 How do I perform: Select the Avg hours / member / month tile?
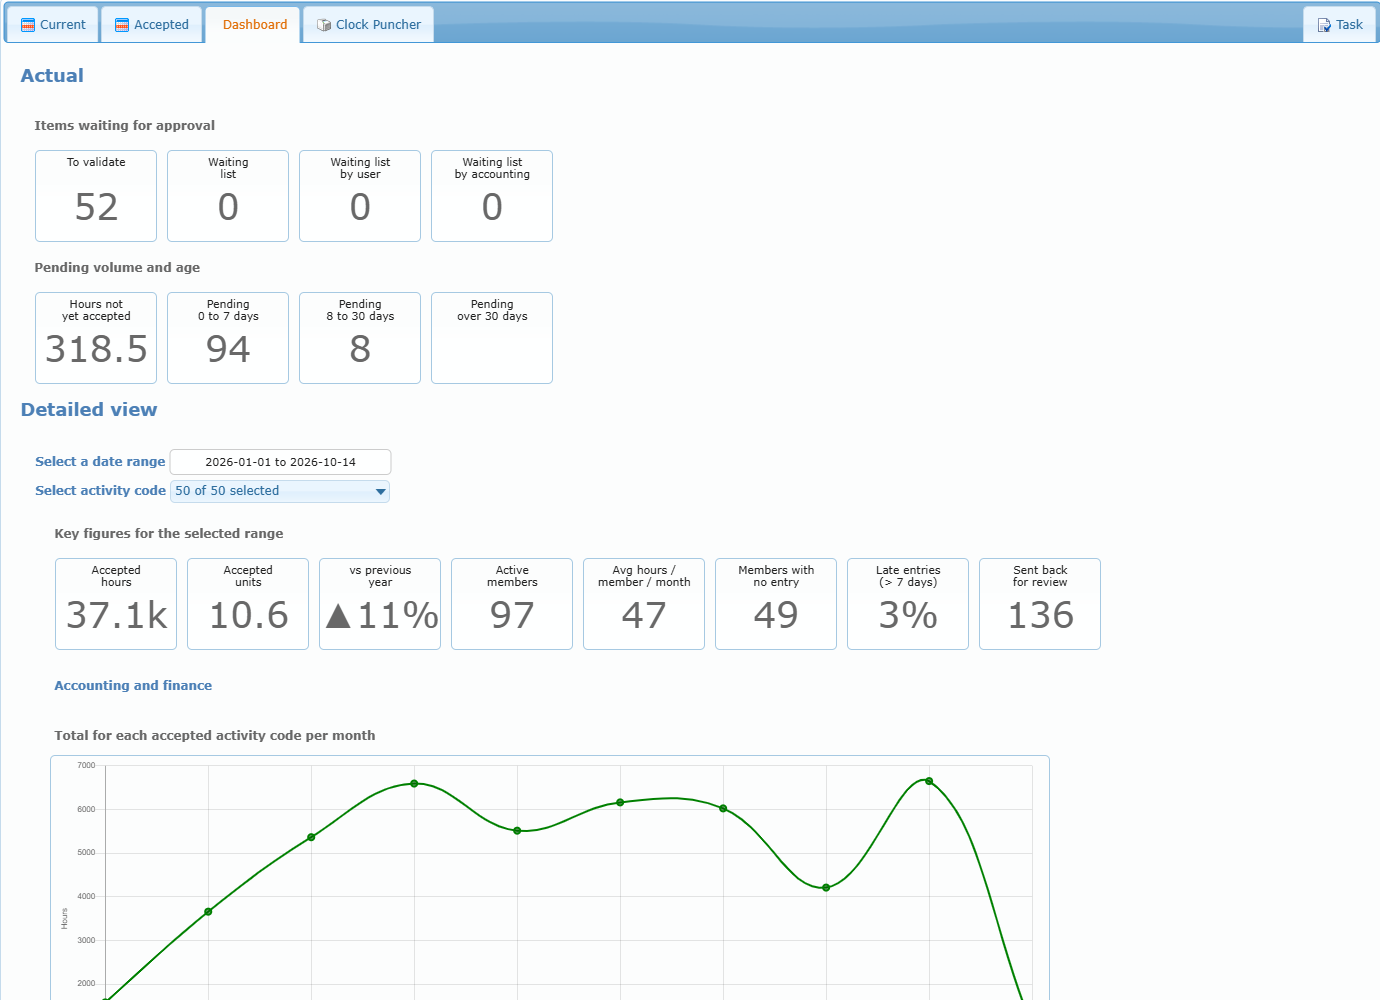644,604
